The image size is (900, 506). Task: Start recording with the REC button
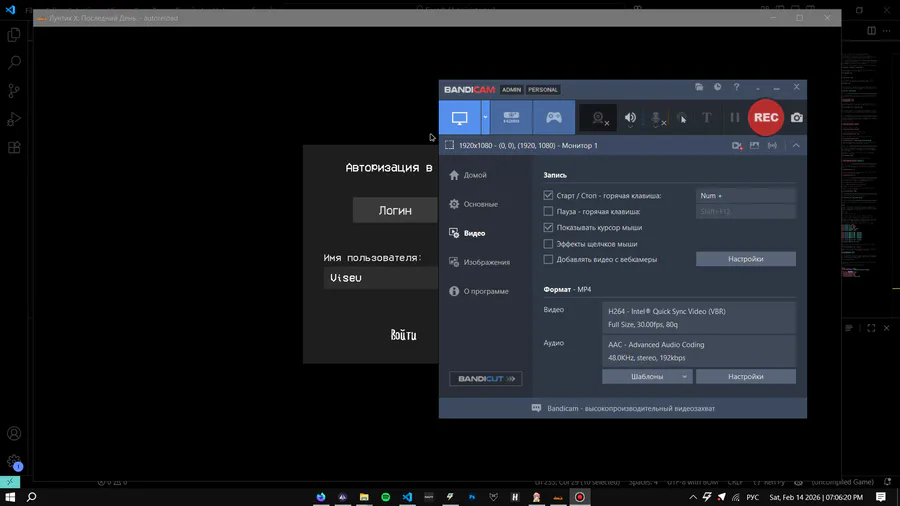coord(766,117)
